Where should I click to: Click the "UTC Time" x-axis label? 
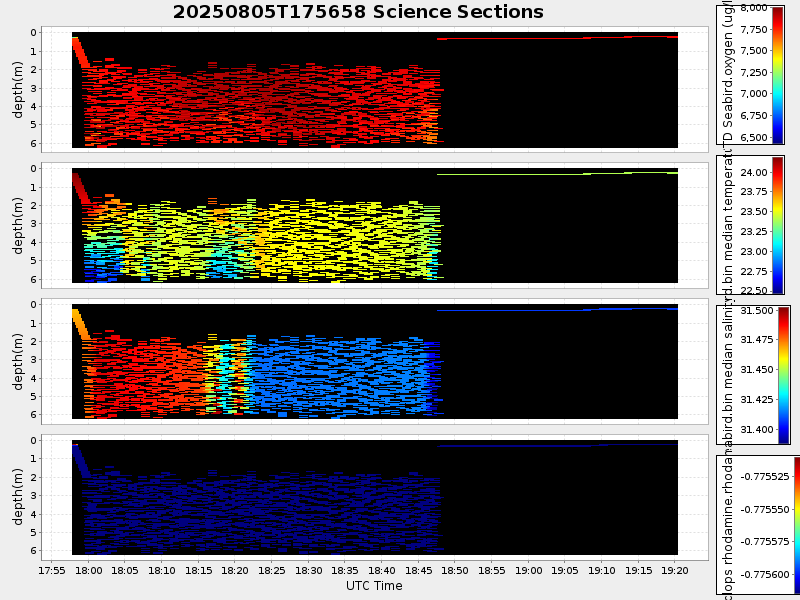click(x=374, y=585)
